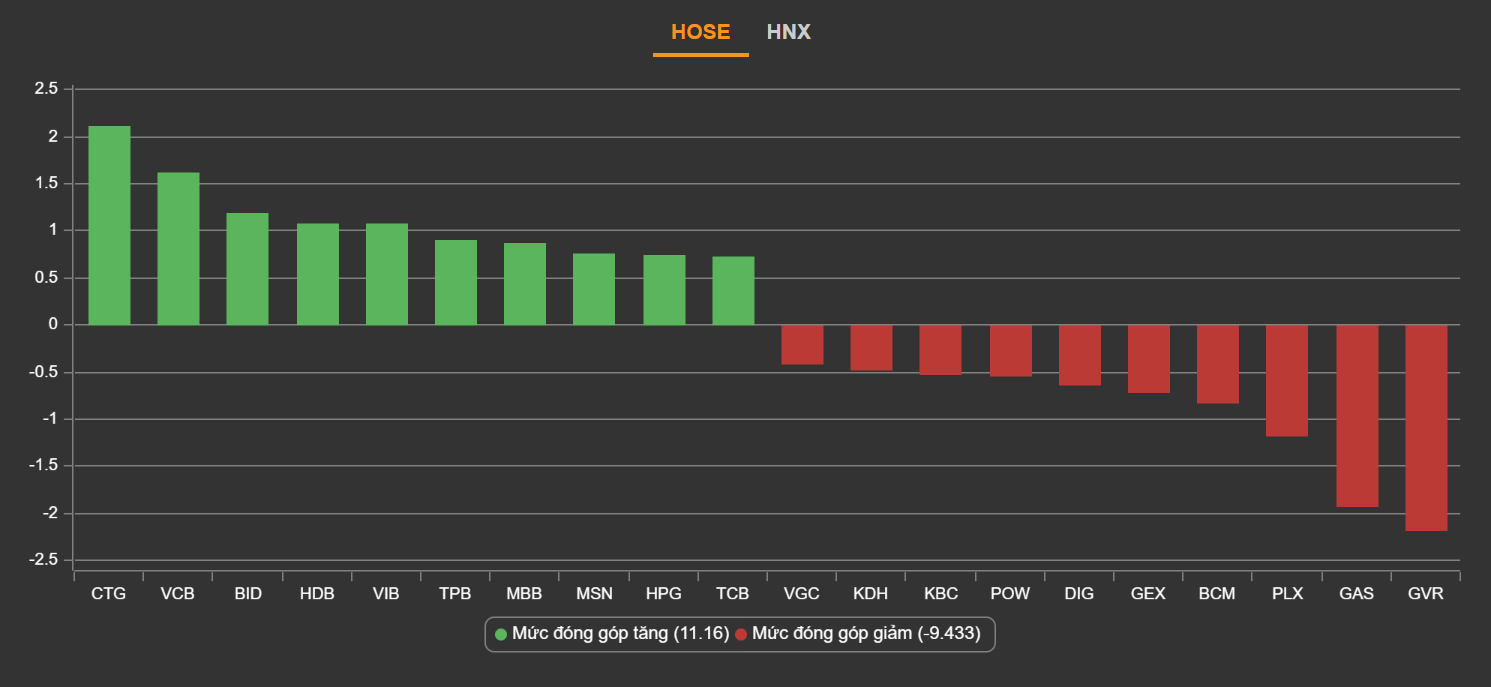
Task: Click the green BID bar
Action: [247, 269]
